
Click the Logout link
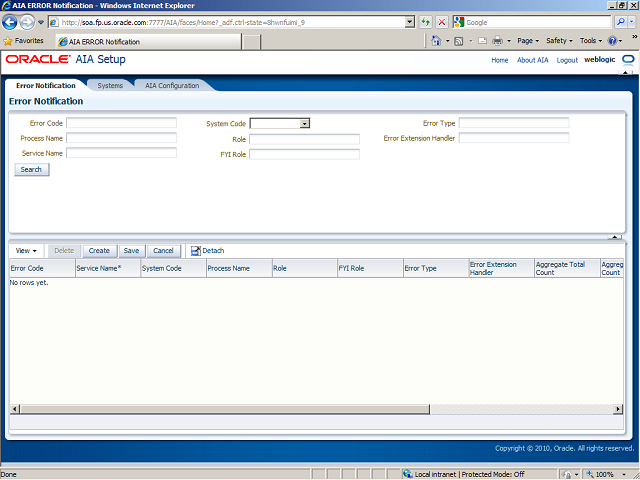pos(567,60)
